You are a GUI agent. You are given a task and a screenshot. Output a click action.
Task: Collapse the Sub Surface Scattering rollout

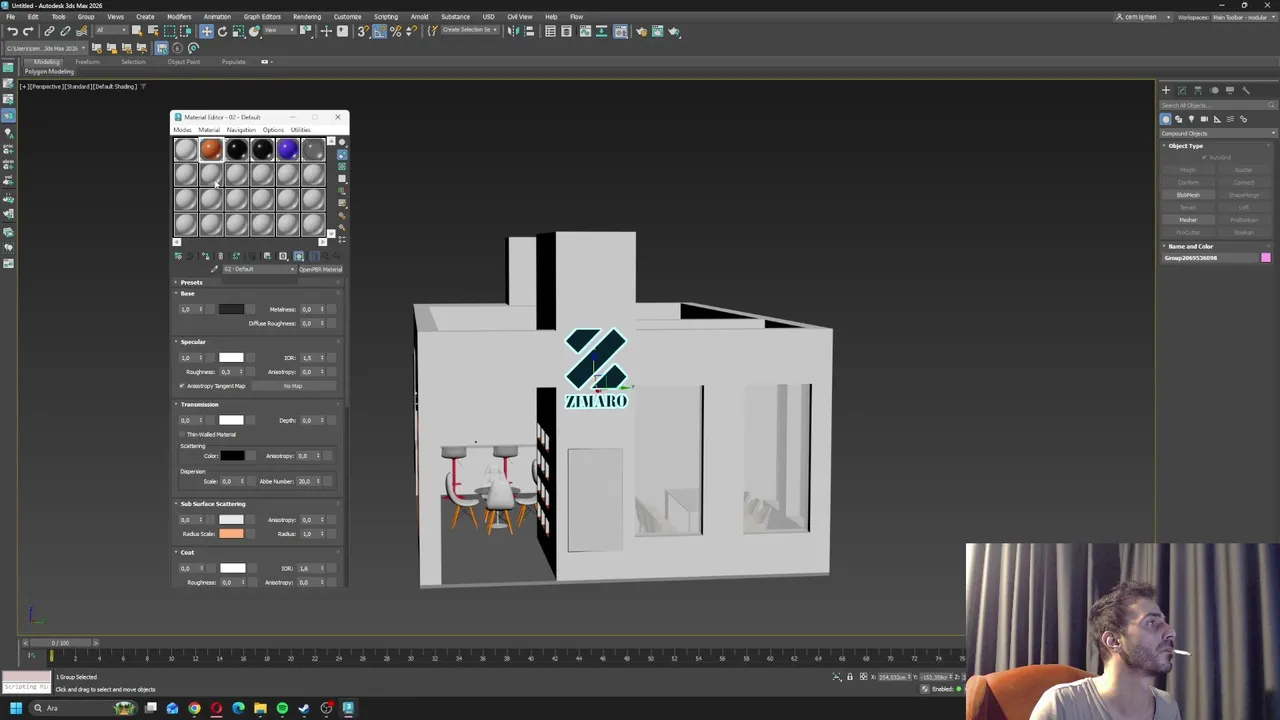pyautogui.click(x=212, y=504)
